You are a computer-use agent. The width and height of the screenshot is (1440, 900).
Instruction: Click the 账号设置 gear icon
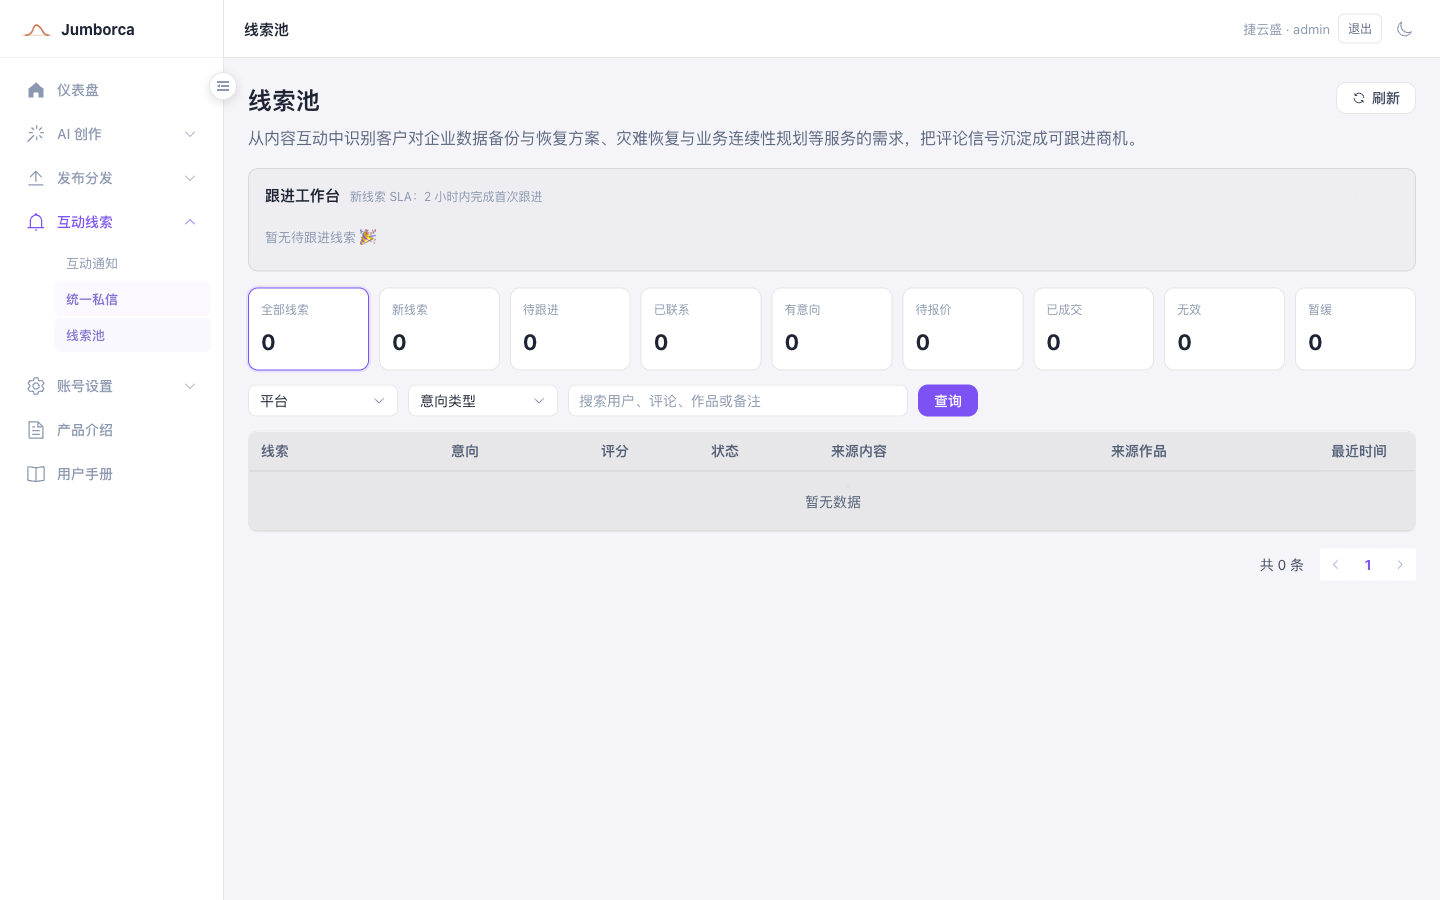(x=36, y=386)
